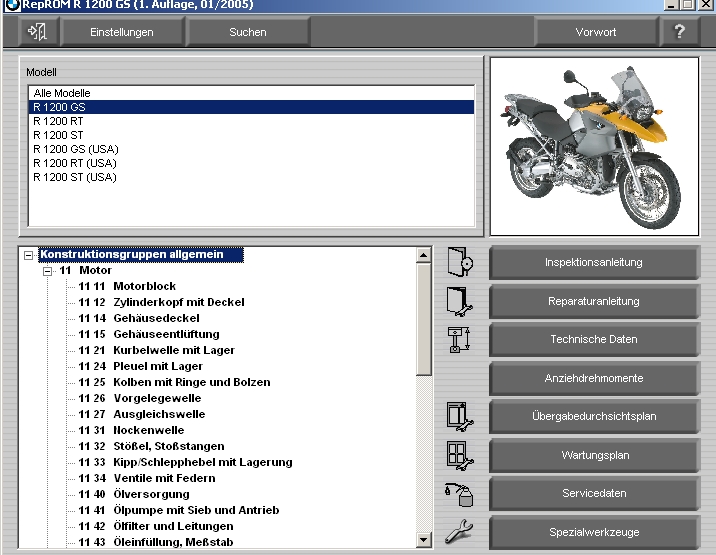Select 11 14 Gehäusedeckel
716x555 pixels.
pyautogui.click(x=139, y=318)
